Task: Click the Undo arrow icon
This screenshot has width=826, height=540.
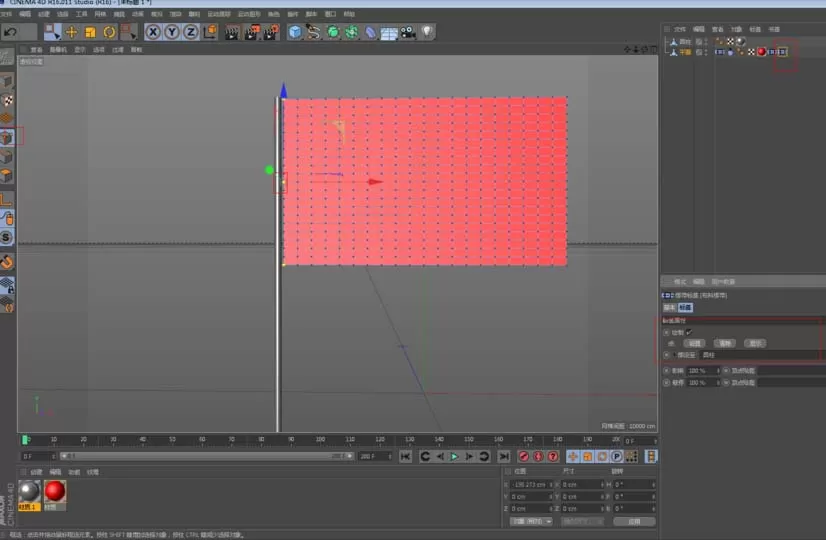Action: [11, 33]
